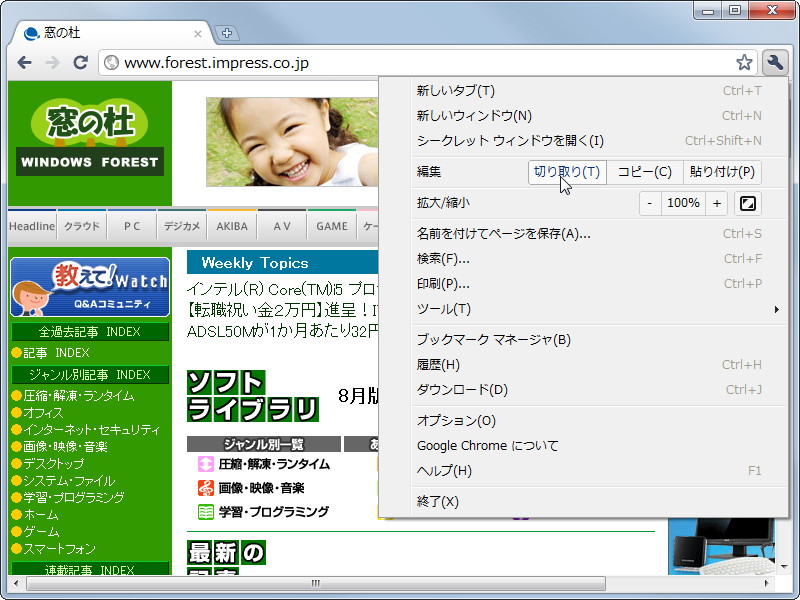Viewport: 800px width, 600px height.
Task: Navigate back using the back arrow
Action: coord(24,62)
